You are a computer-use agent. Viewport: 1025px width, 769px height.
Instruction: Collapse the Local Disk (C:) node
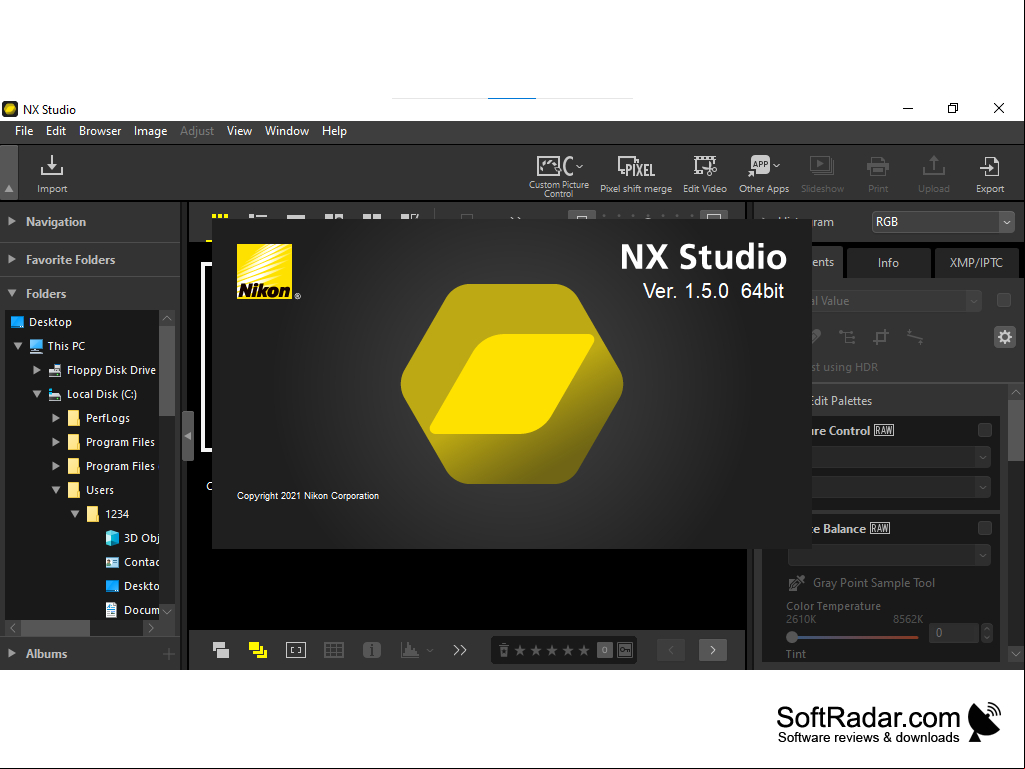[37, 394]
